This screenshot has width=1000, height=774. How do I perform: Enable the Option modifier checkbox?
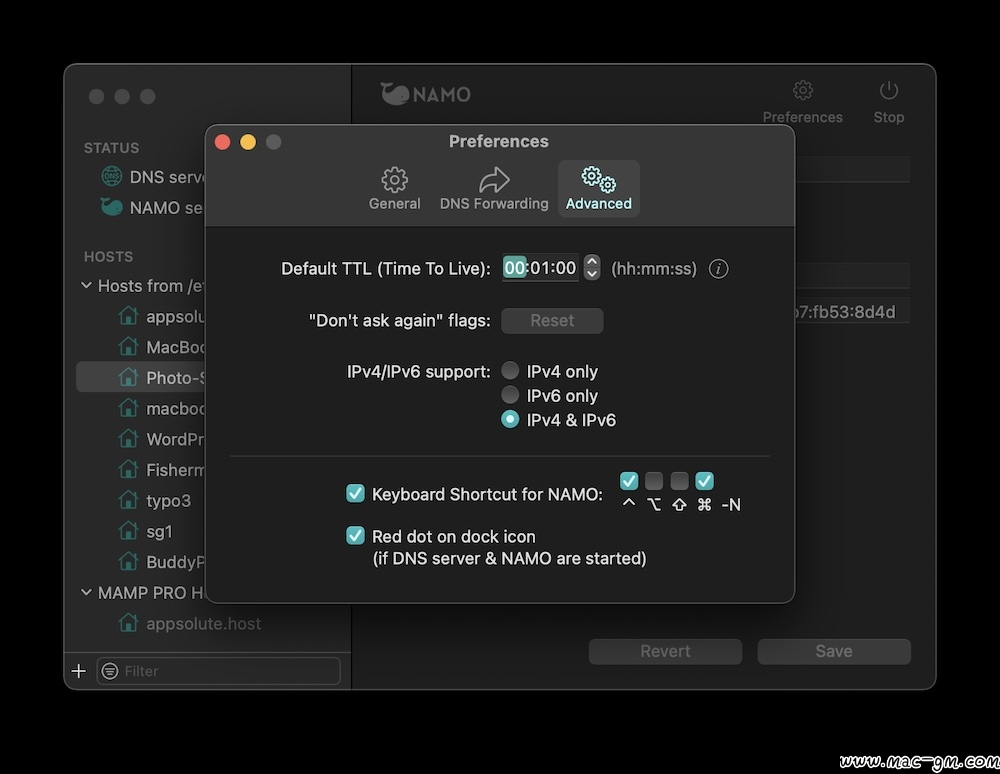[x=654, y=481]
